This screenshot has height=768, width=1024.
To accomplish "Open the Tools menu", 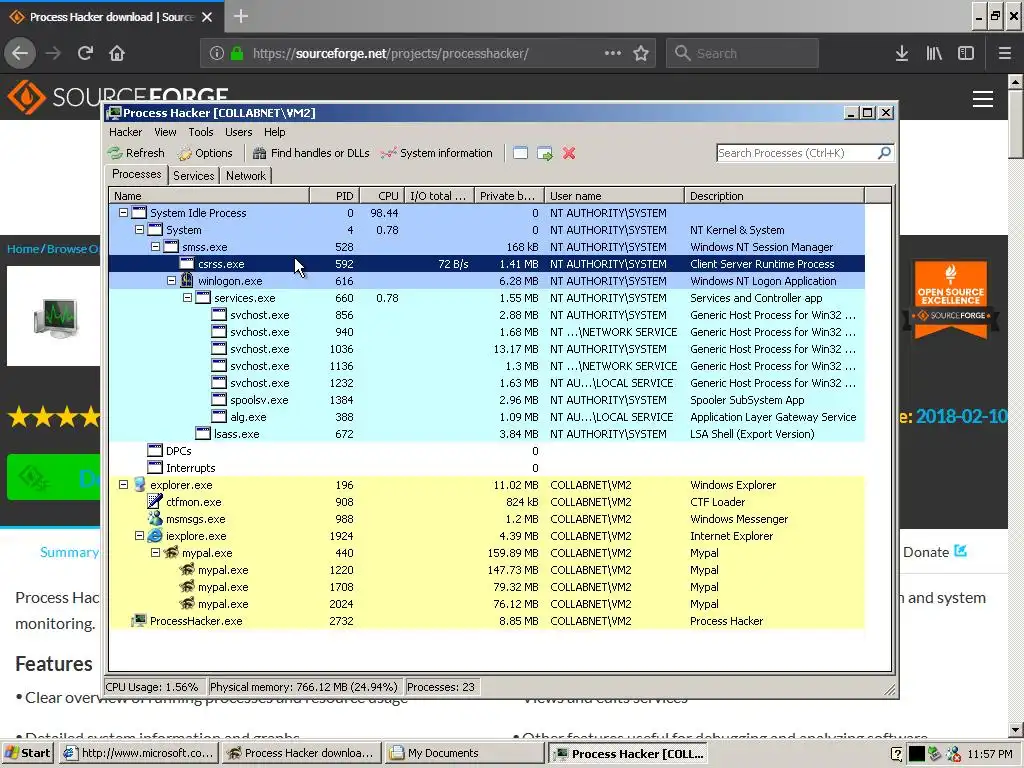I will [200, 132].
